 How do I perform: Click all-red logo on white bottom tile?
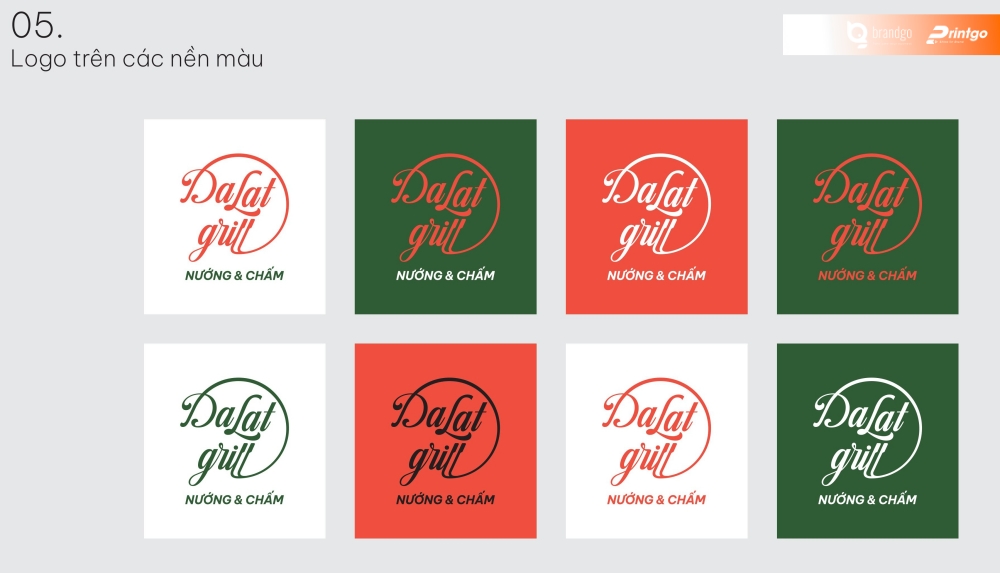click(x=656, y=441)
